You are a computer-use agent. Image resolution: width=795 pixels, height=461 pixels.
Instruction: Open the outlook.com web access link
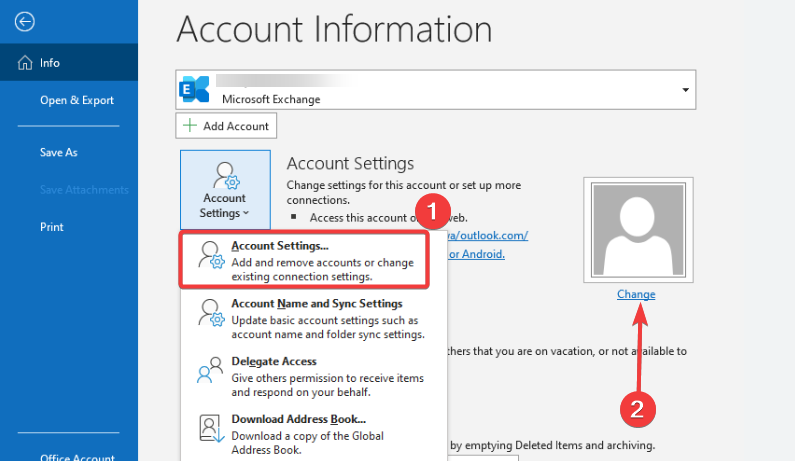point(487,235)
